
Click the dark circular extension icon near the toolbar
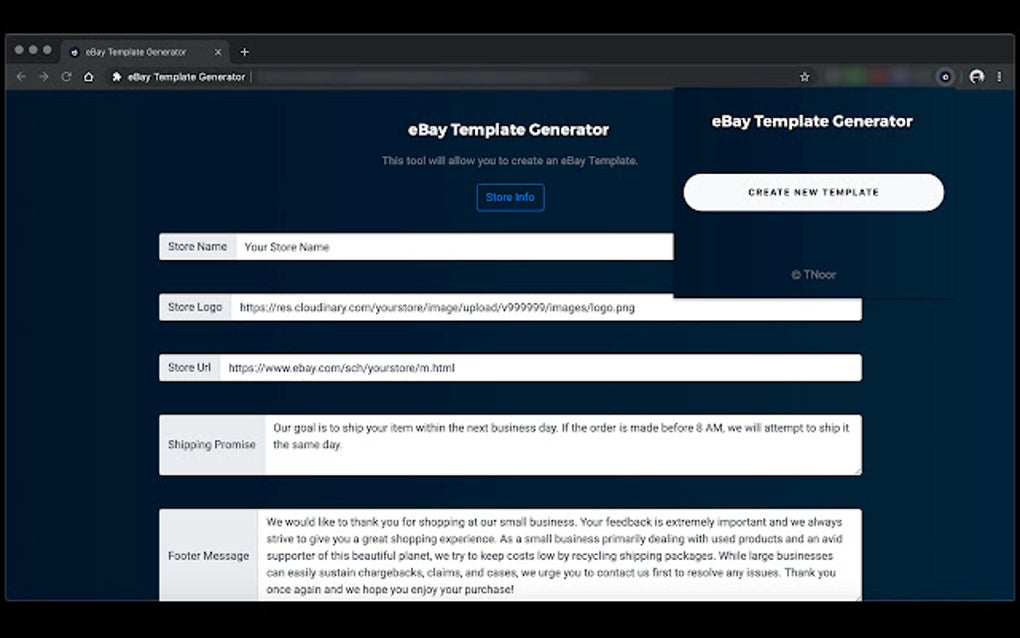pyautogui.click(x=944, y=76)
